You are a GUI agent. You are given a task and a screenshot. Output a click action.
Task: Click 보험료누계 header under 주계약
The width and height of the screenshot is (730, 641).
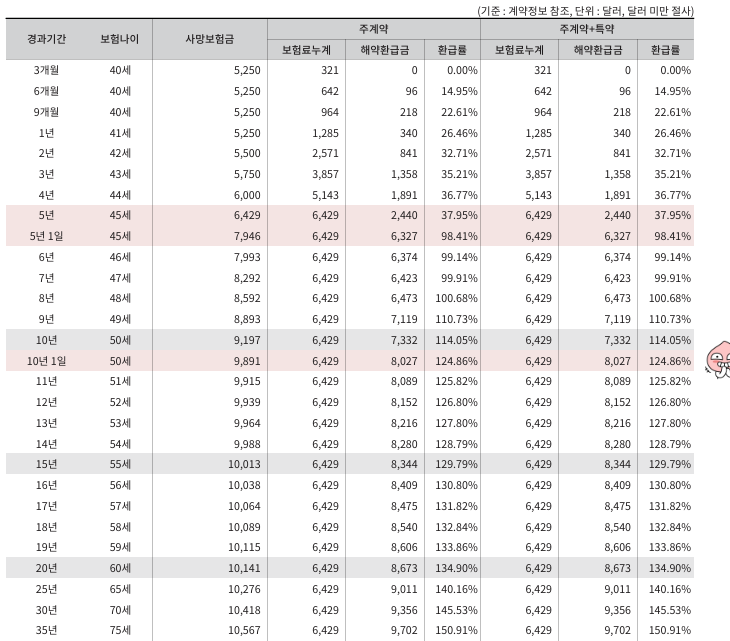point(306,50)
